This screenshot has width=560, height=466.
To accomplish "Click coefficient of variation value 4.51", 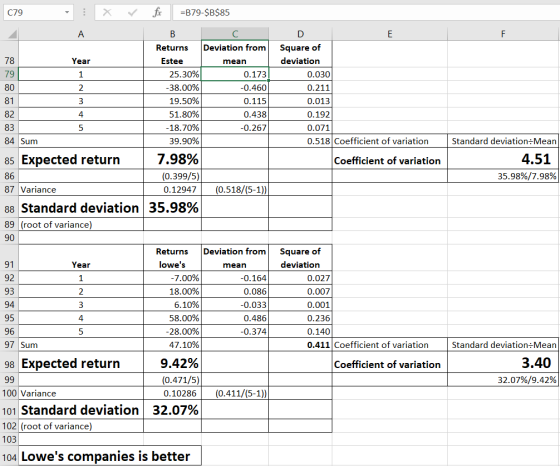I will [x=503, y=159].
